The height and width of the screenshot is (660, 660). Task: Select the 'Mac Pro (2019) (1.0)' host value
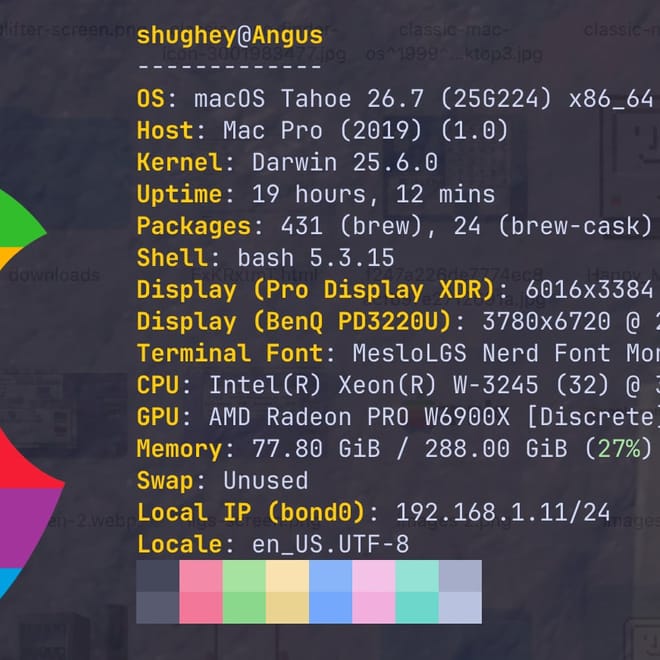tap(366, 131)
